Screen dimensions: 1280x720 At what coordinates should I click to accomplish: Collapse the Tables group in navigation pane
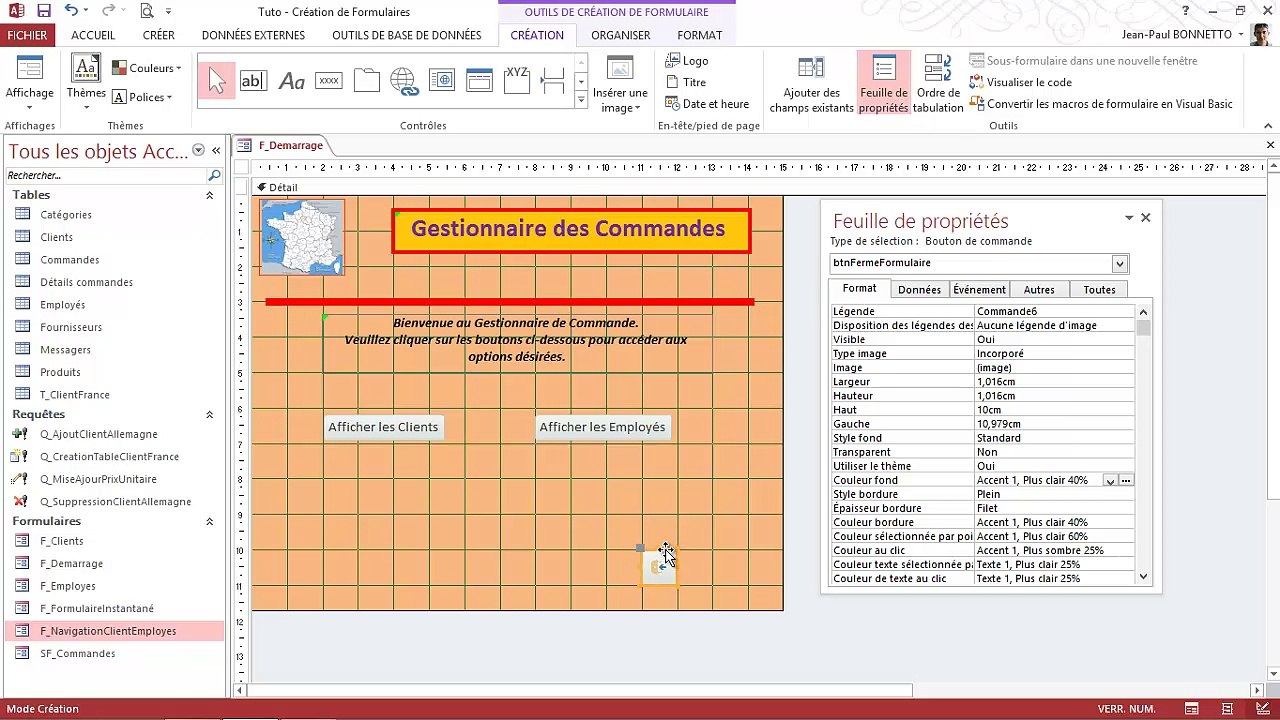point(209,195)
